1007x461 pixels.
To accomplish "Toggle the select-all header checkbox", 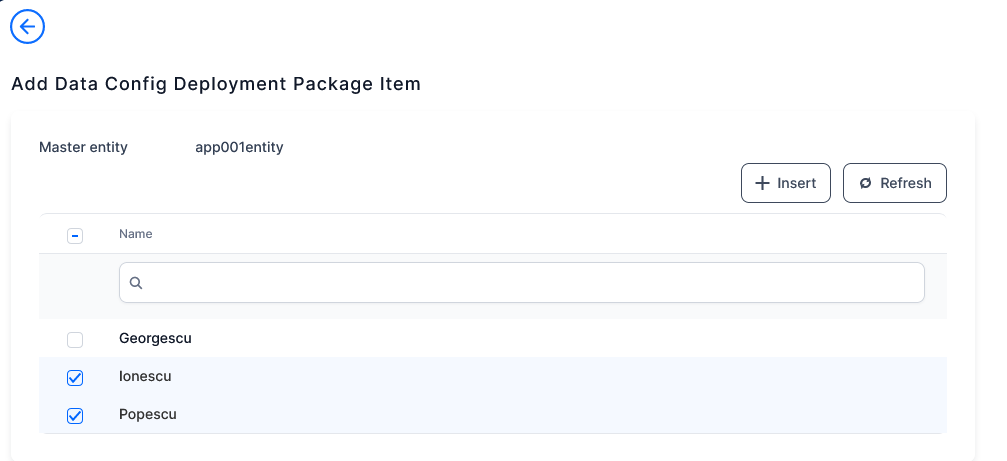I will pyautogui.click(x=75, y=235).
